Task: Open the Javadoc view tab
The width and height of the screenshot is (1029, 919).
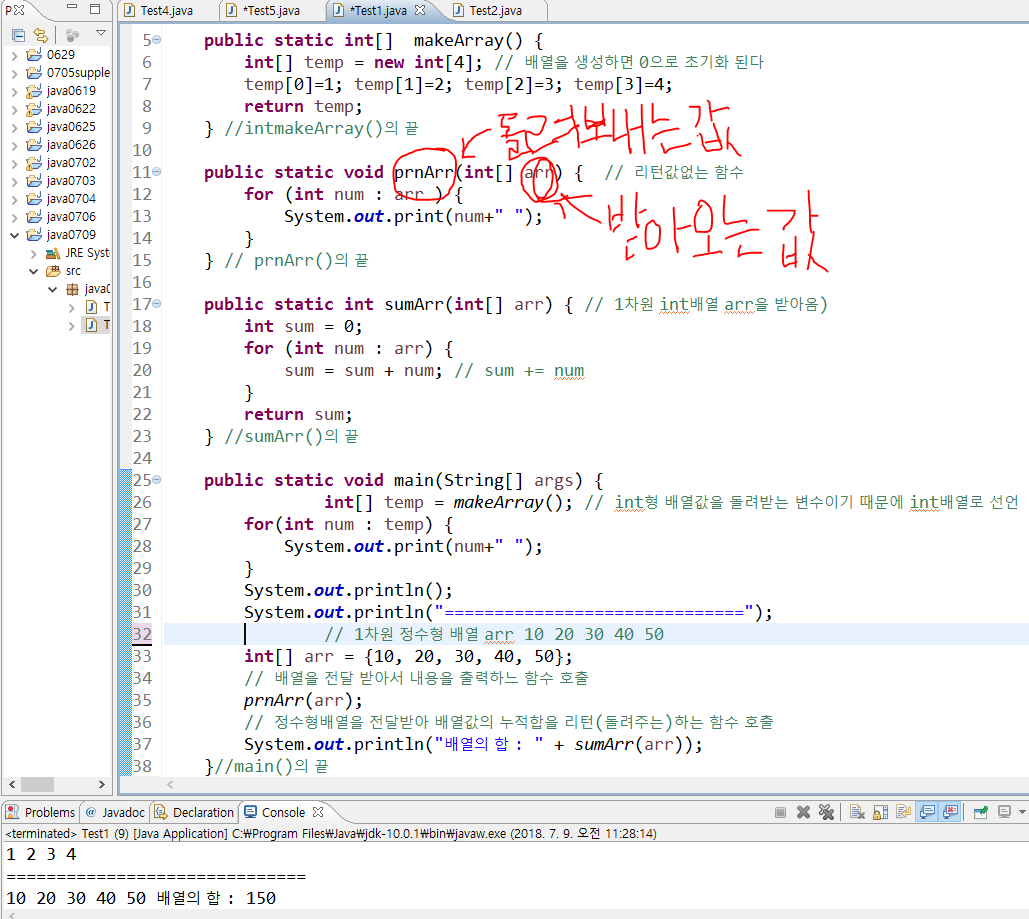Action: tap(115, 812)
